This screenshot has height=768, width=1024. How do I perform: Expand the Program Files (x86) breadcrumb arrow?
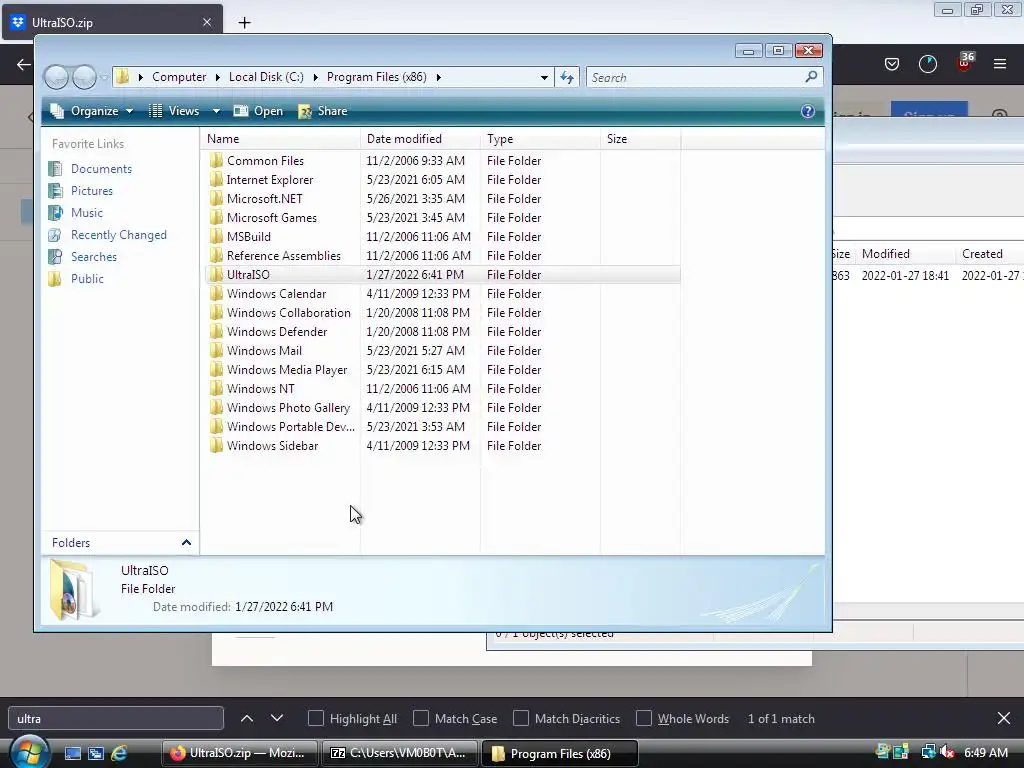pyautogui.click(x=438, y=77)
